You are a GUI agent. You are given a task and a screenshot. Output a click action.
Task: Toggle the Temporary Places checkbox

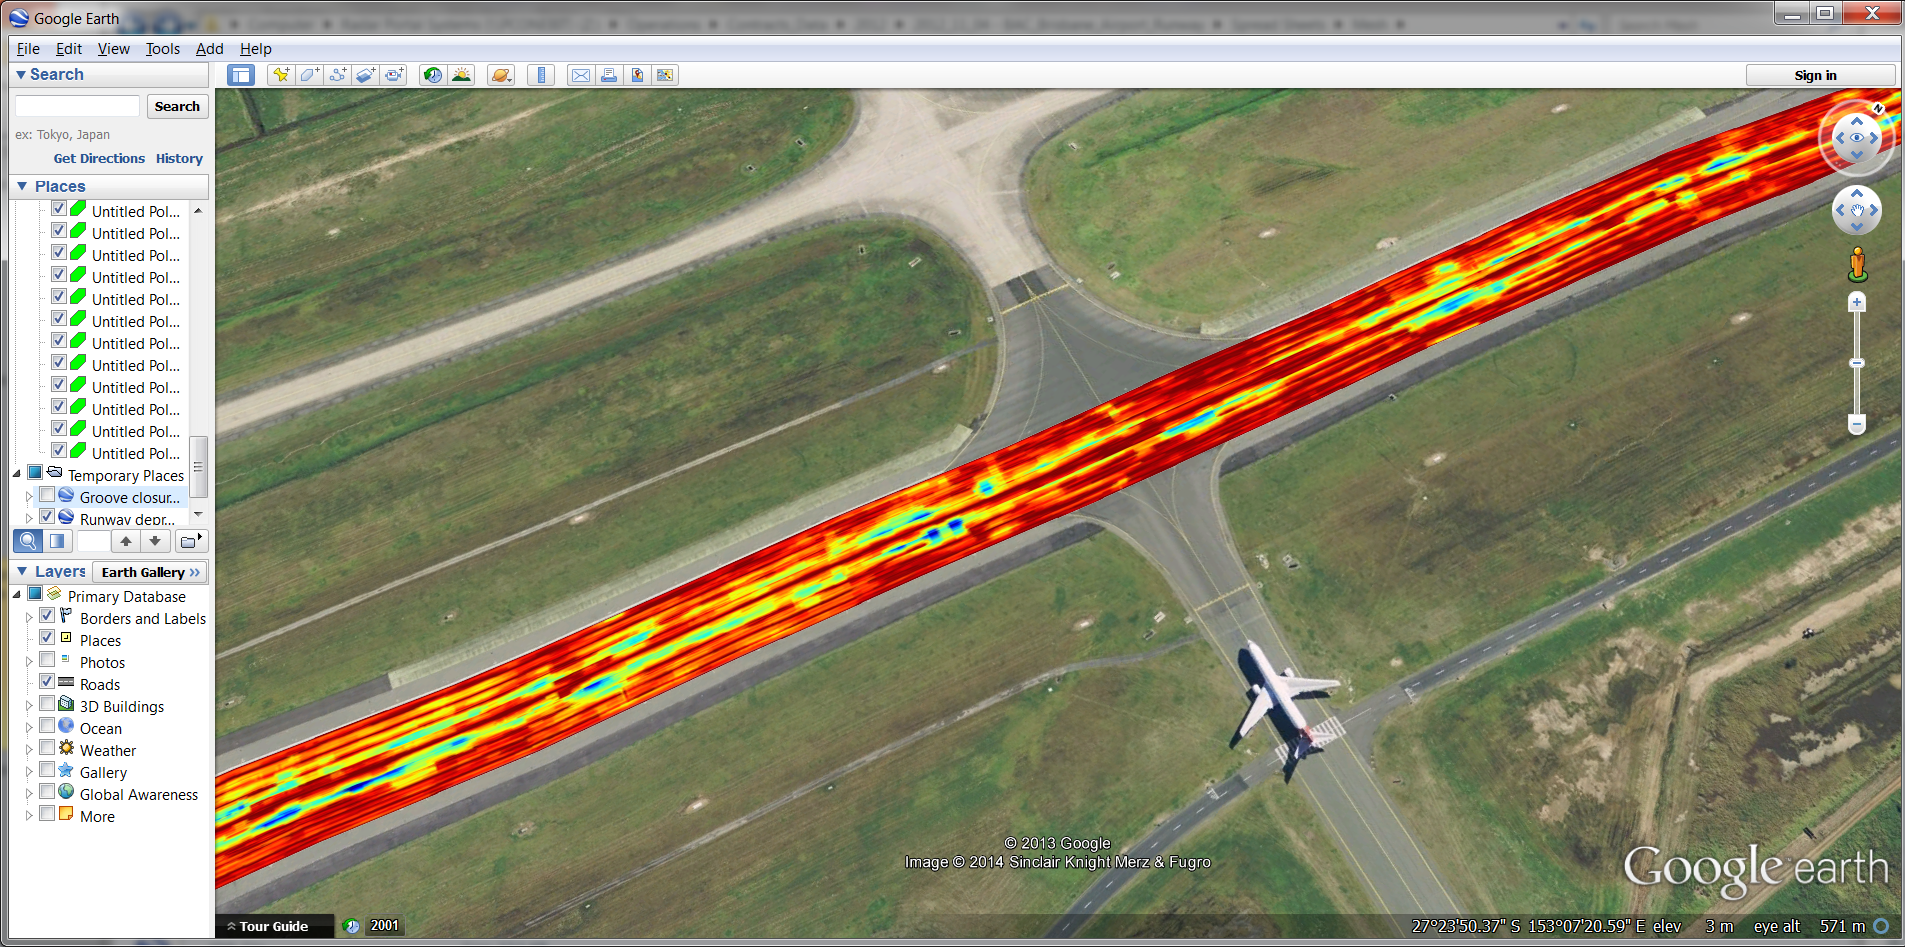point(35,473)
